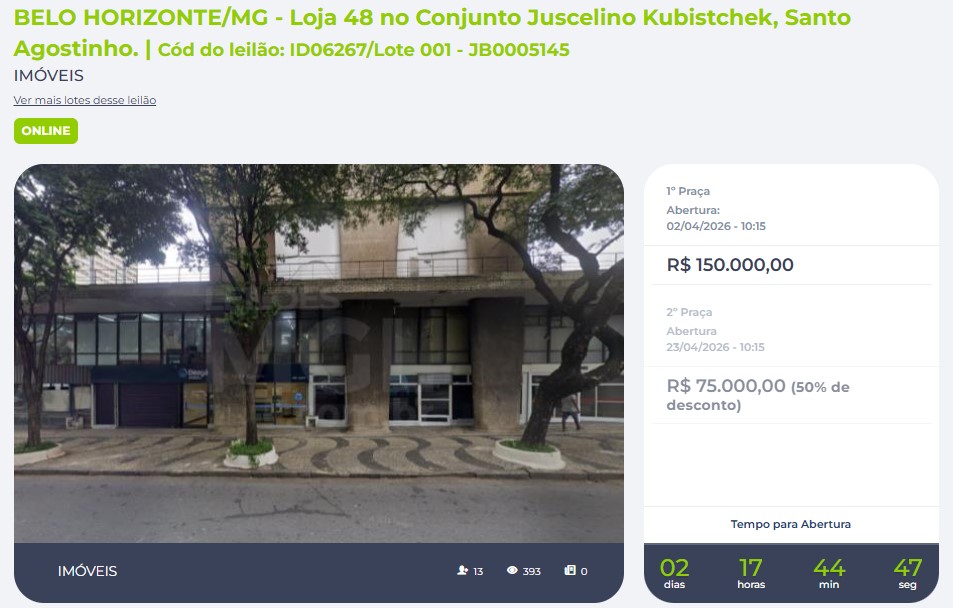
Task: Click the R$ 150.000,00 price
Action: click(730, 265)
